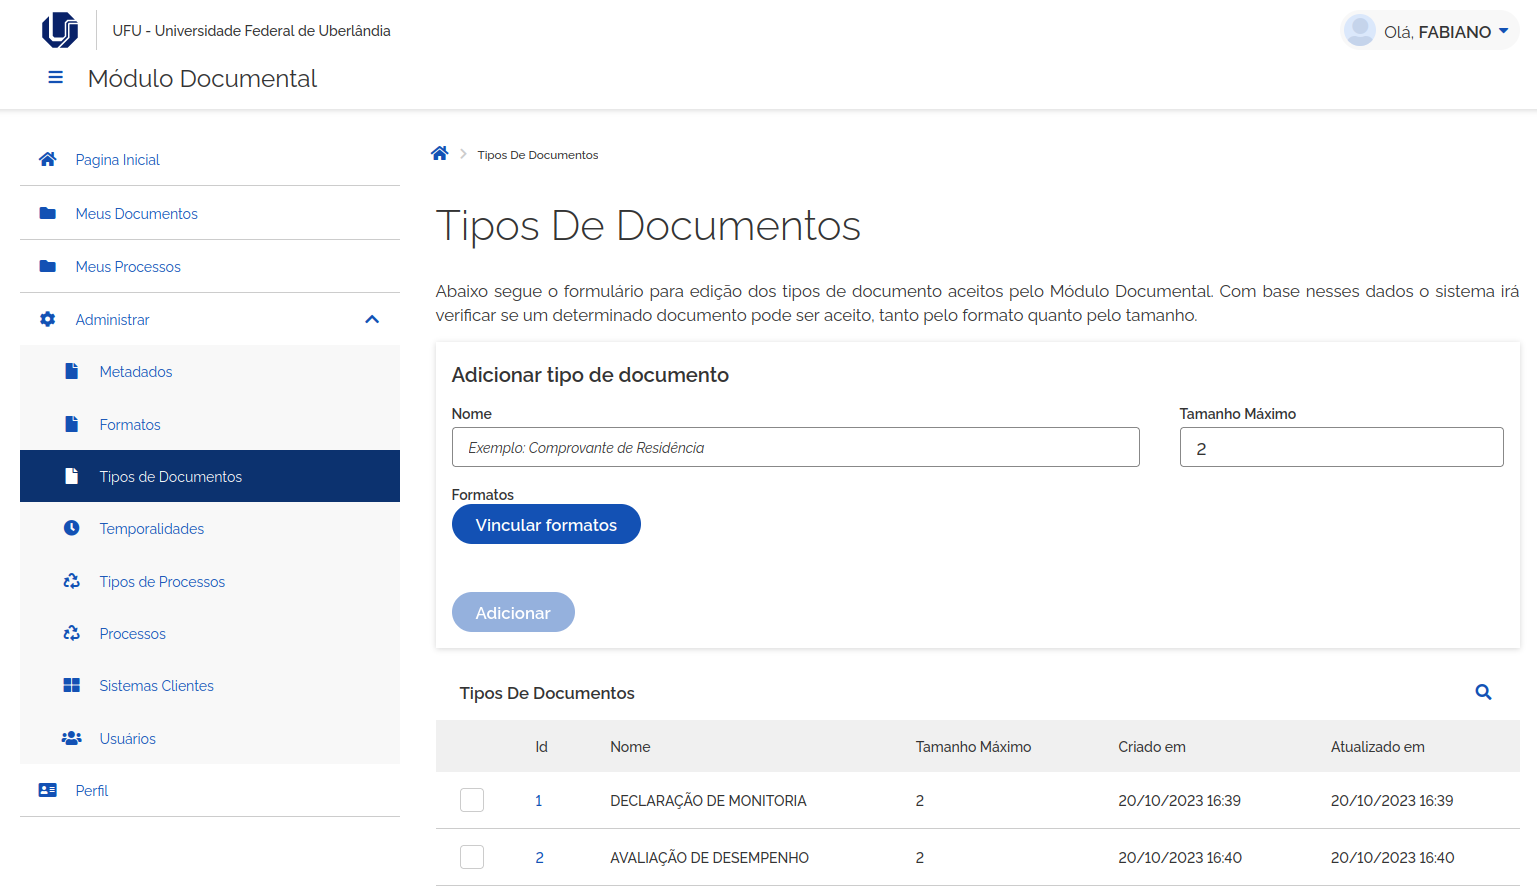Viewport: 1537px width, 893px height.
Task: Click the UFU logo icon
Action: point(60,30)
